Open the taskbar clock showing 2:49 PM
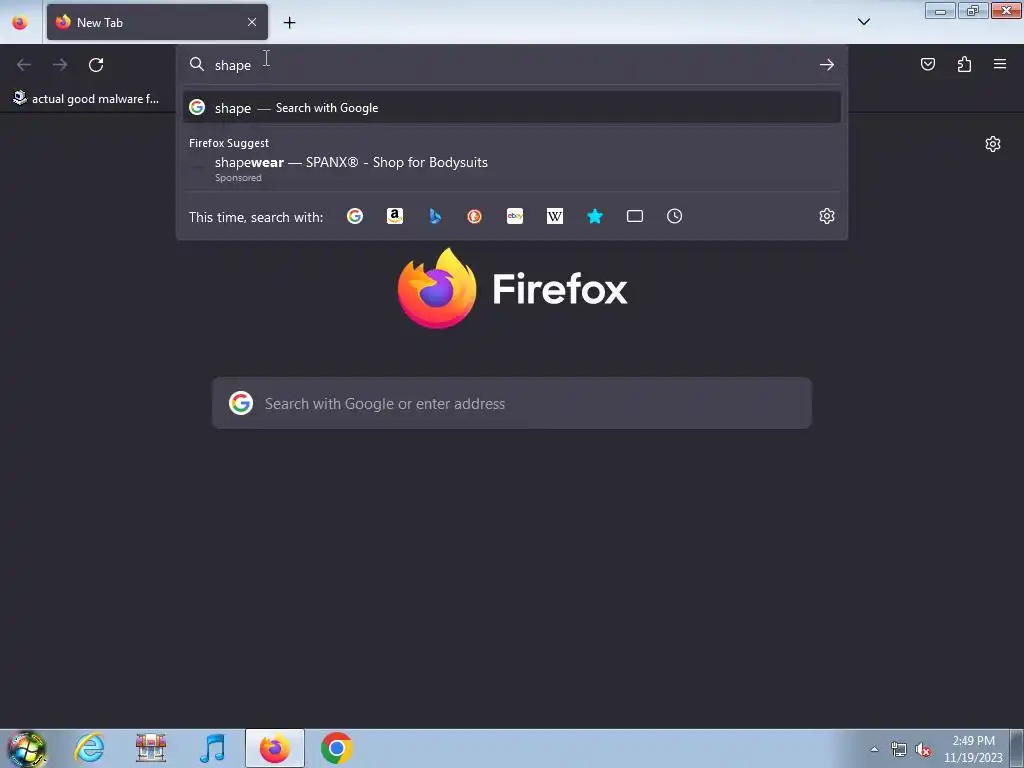This screenshot has height=768, width=1024. 973,749
